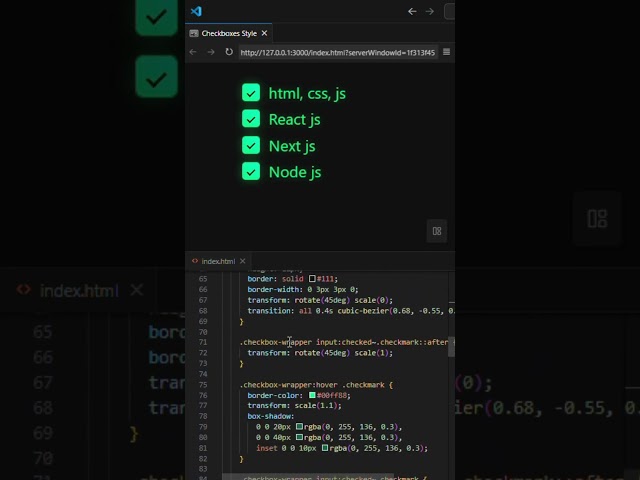Click 'transform: rotate(45deg) scale(0);' line
This screenshot has width=640, height=480.
coord(320,300)
